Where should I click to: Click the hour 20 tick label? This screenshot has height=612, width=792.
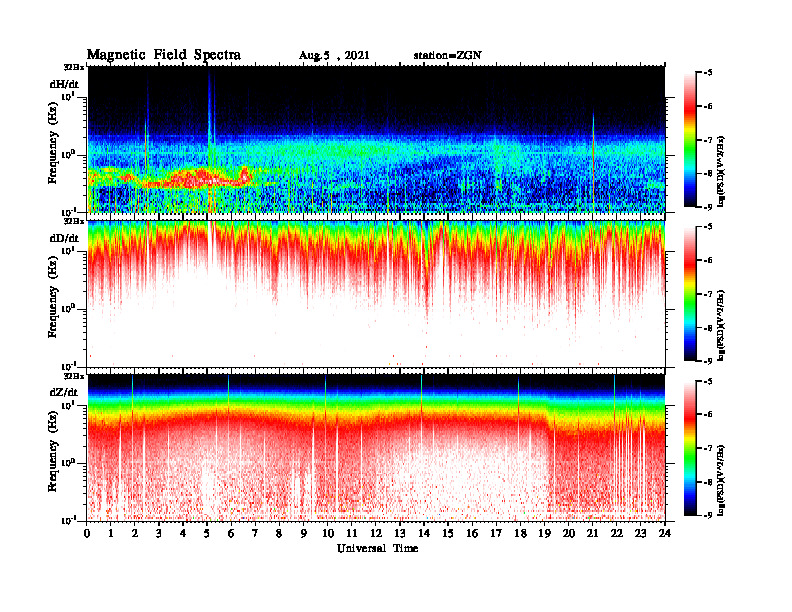pyautogui.click(x=568, y=534)
